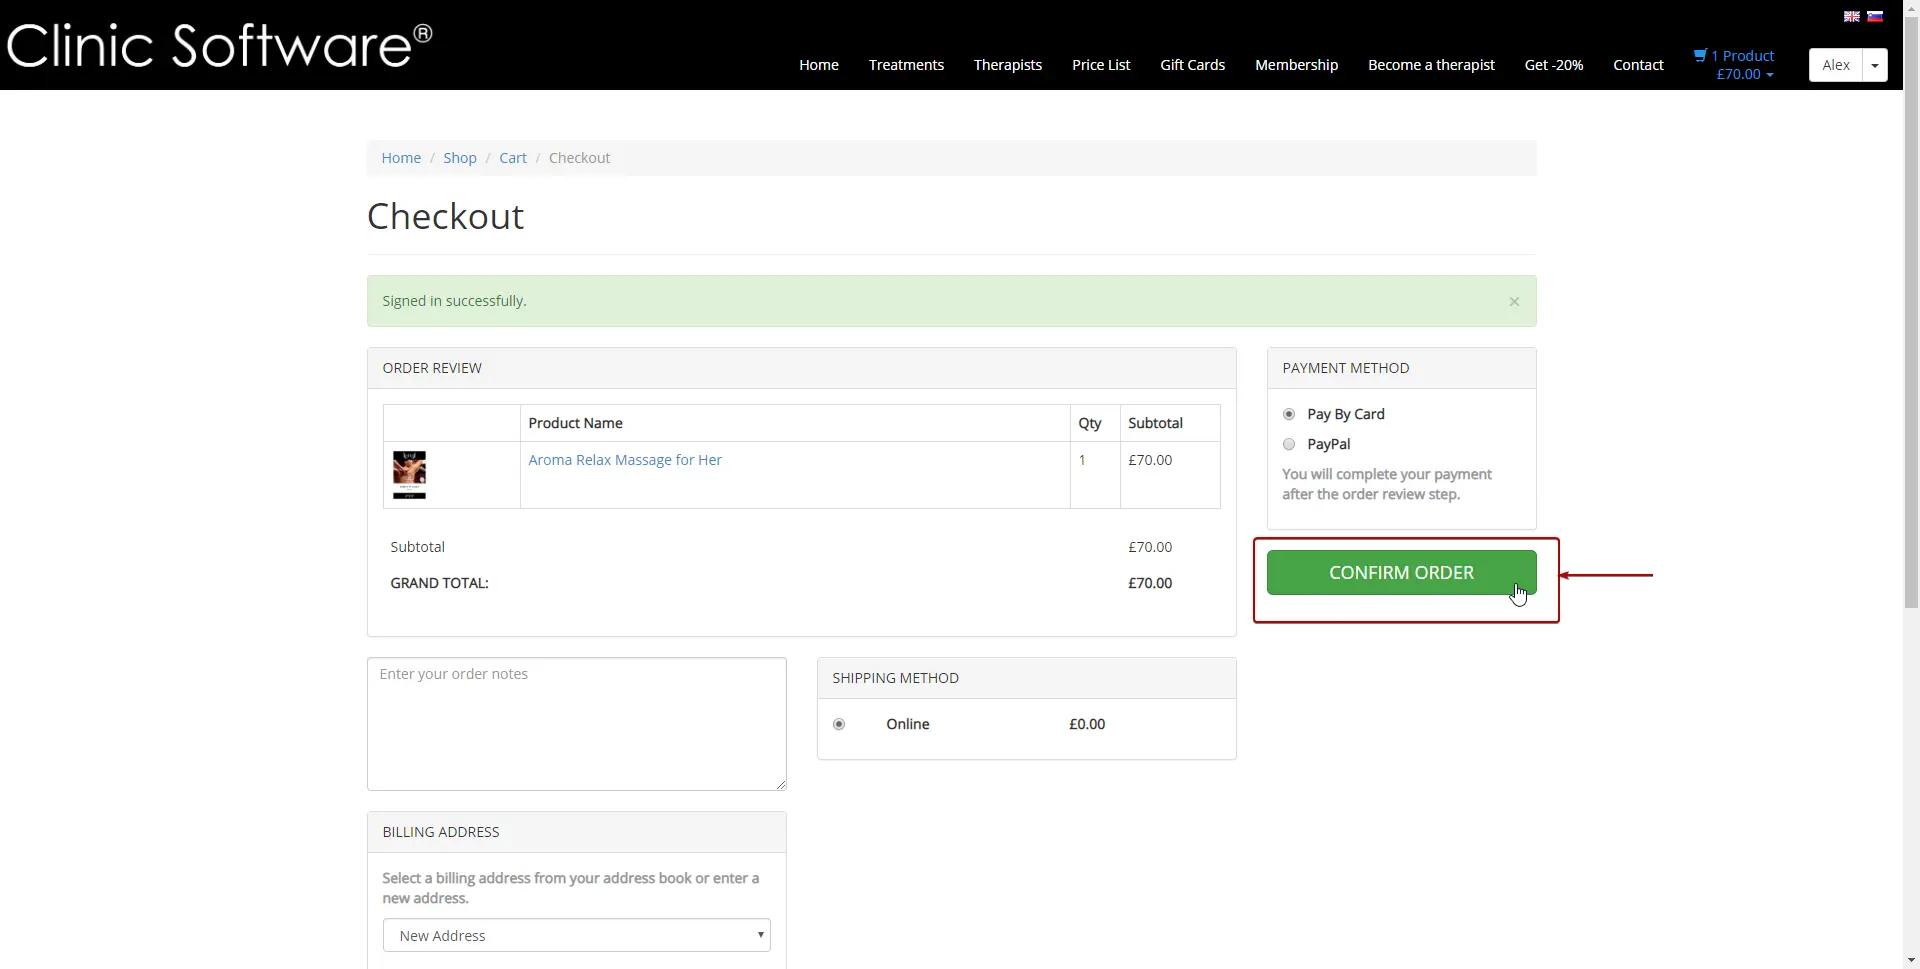Open the Membership navigation item
The height and width of the screenshot is (969, 1920).
[x=1296, y=65]
